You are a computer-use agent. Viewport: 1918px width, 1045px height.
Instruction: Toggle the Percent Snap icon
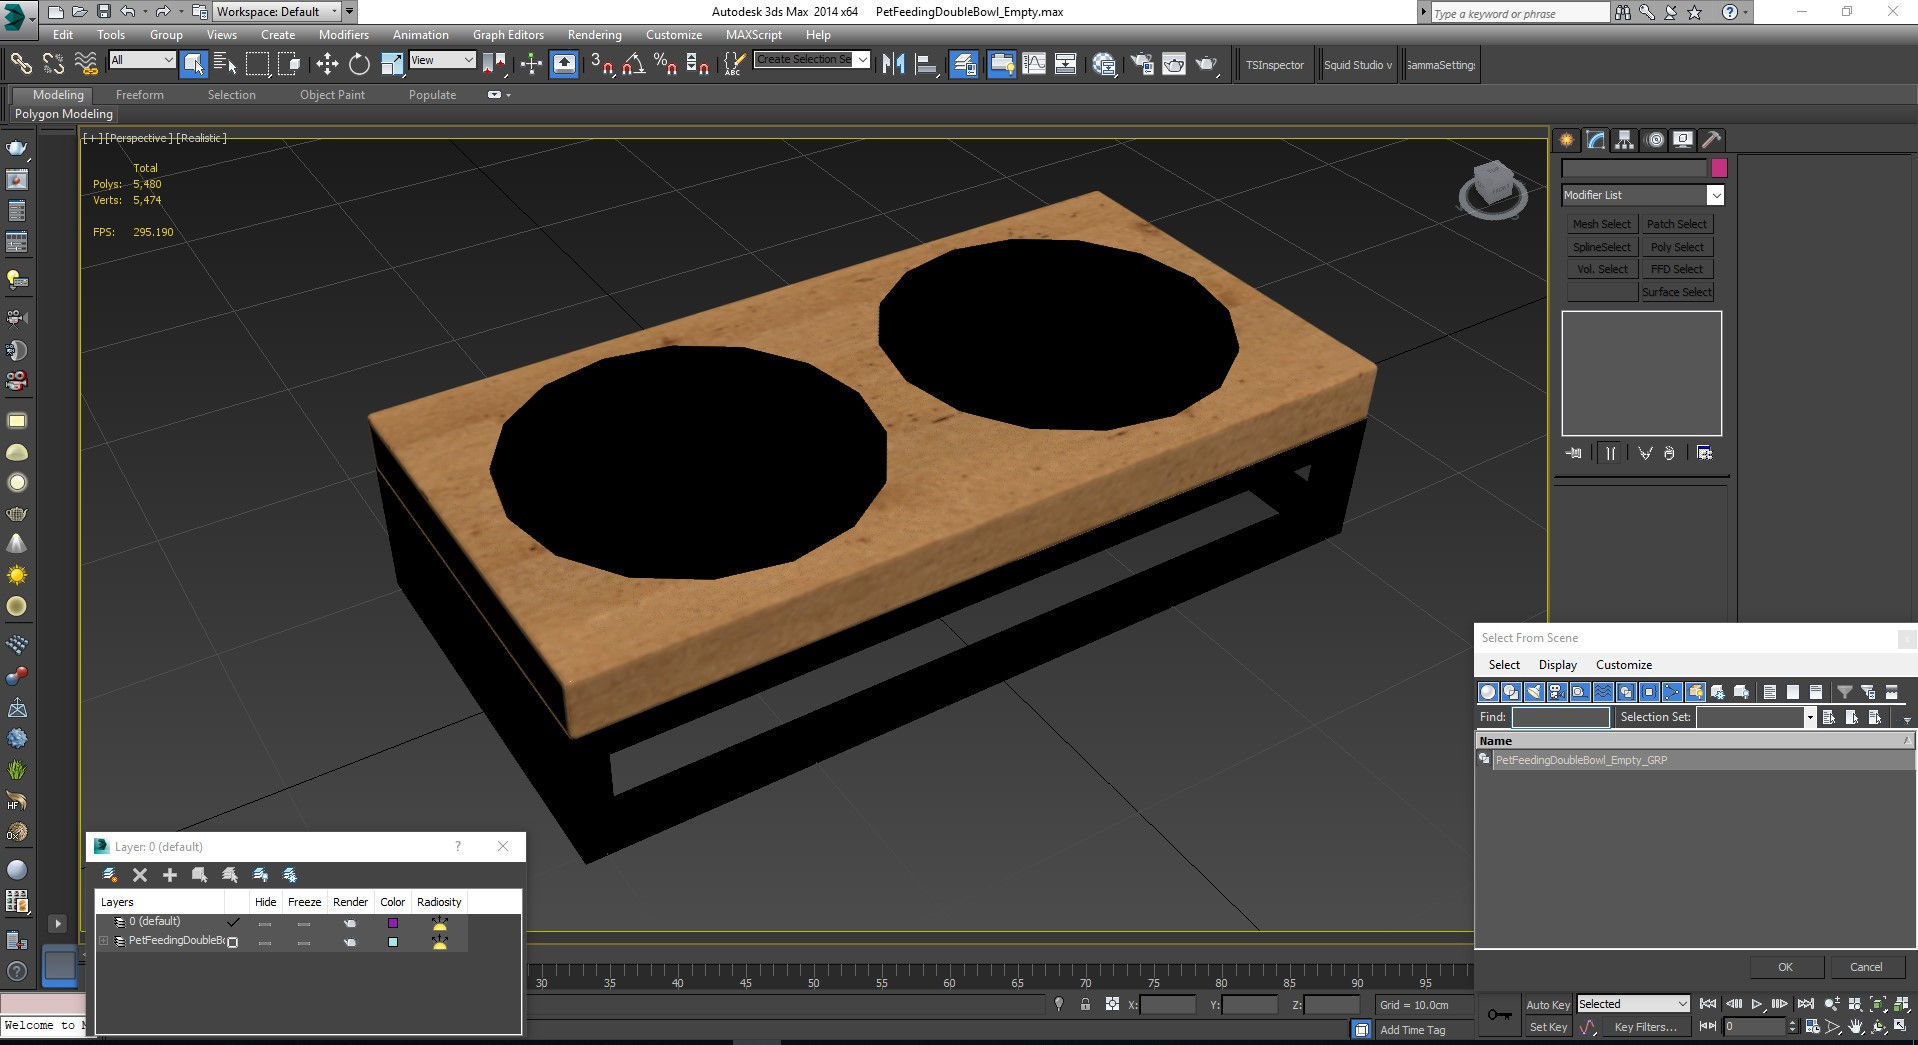[665, 64]
